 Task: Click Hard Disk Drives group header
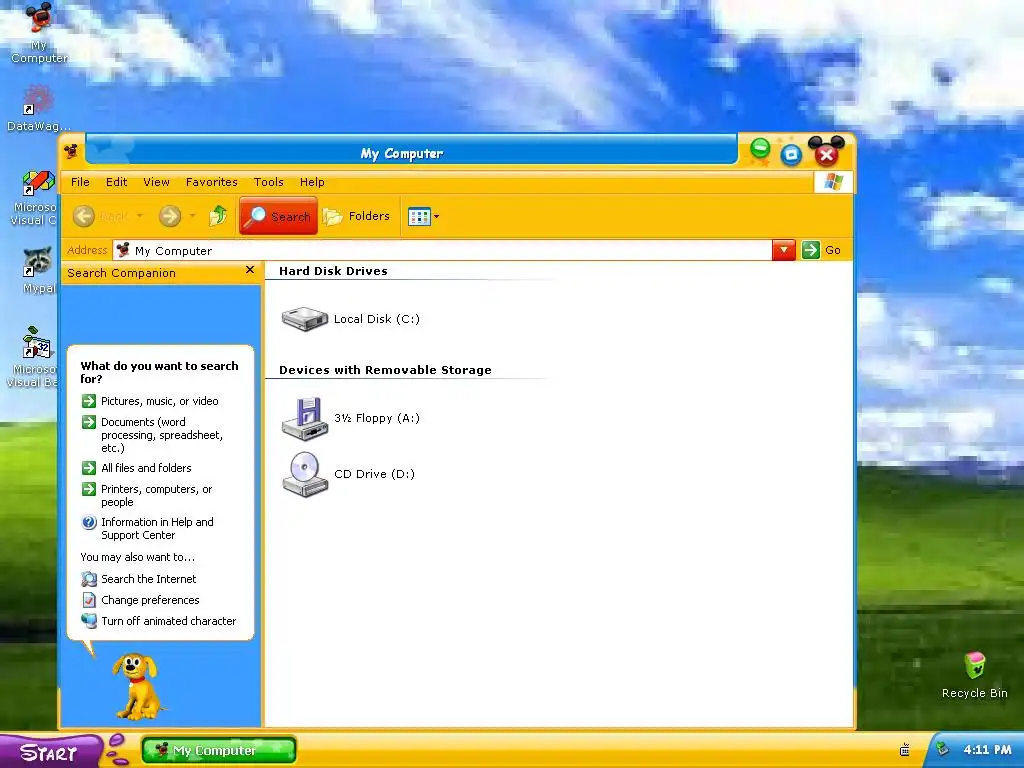pyautogui.click(x=333, y=271)
